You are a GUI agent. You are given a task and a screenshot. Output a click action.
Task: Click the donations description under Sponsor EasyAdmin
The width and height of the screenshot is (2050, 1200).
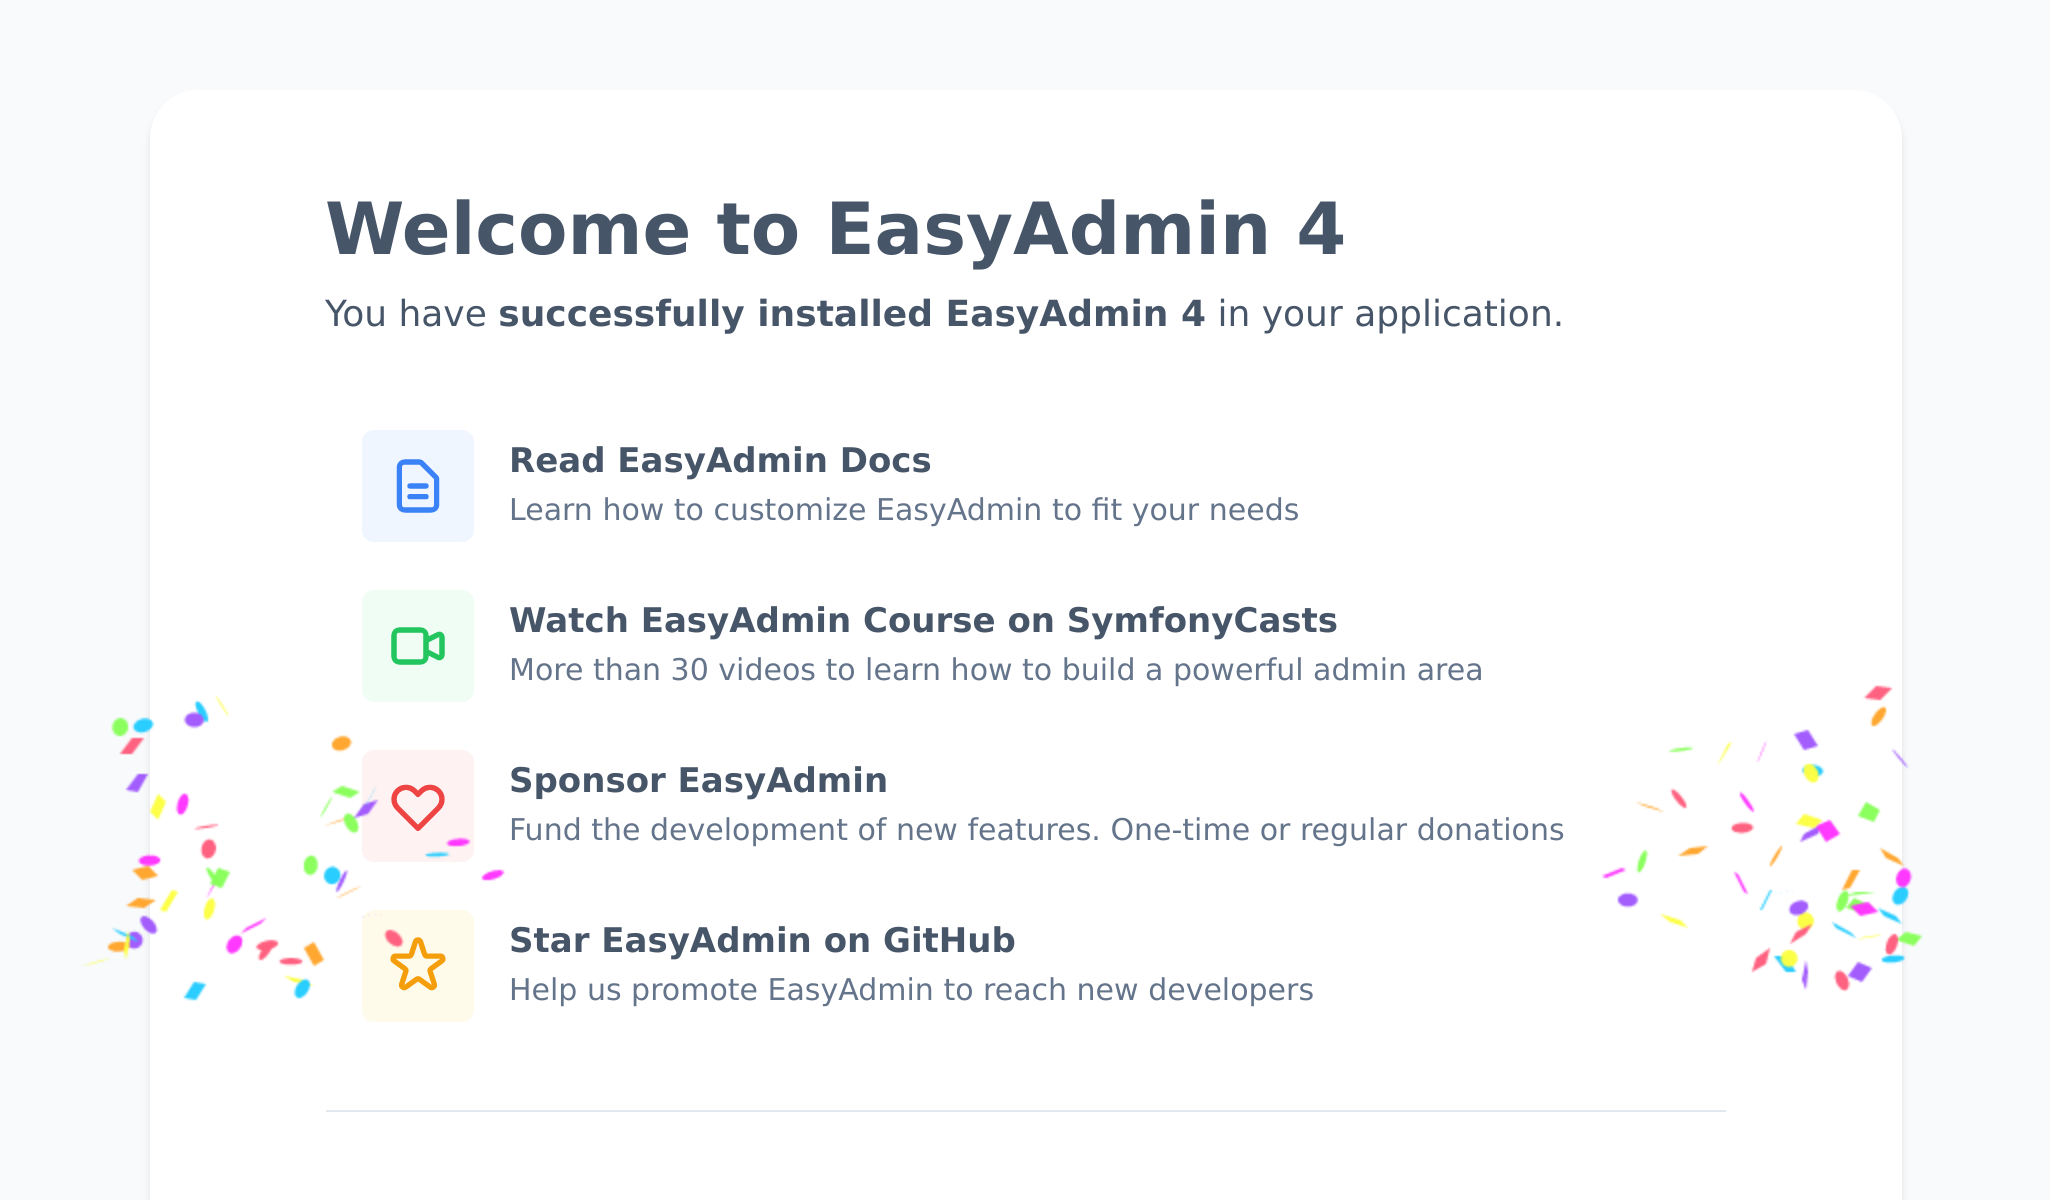(x=1036, y=829)
